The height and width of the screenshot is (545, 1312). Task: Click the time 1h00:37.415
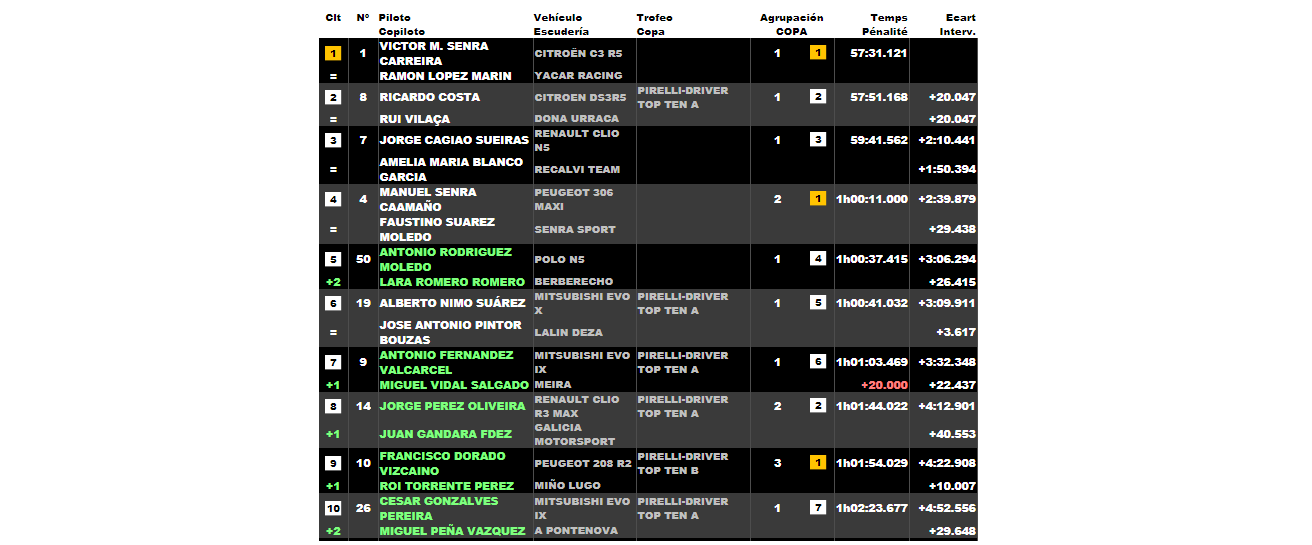pos(872,259)
